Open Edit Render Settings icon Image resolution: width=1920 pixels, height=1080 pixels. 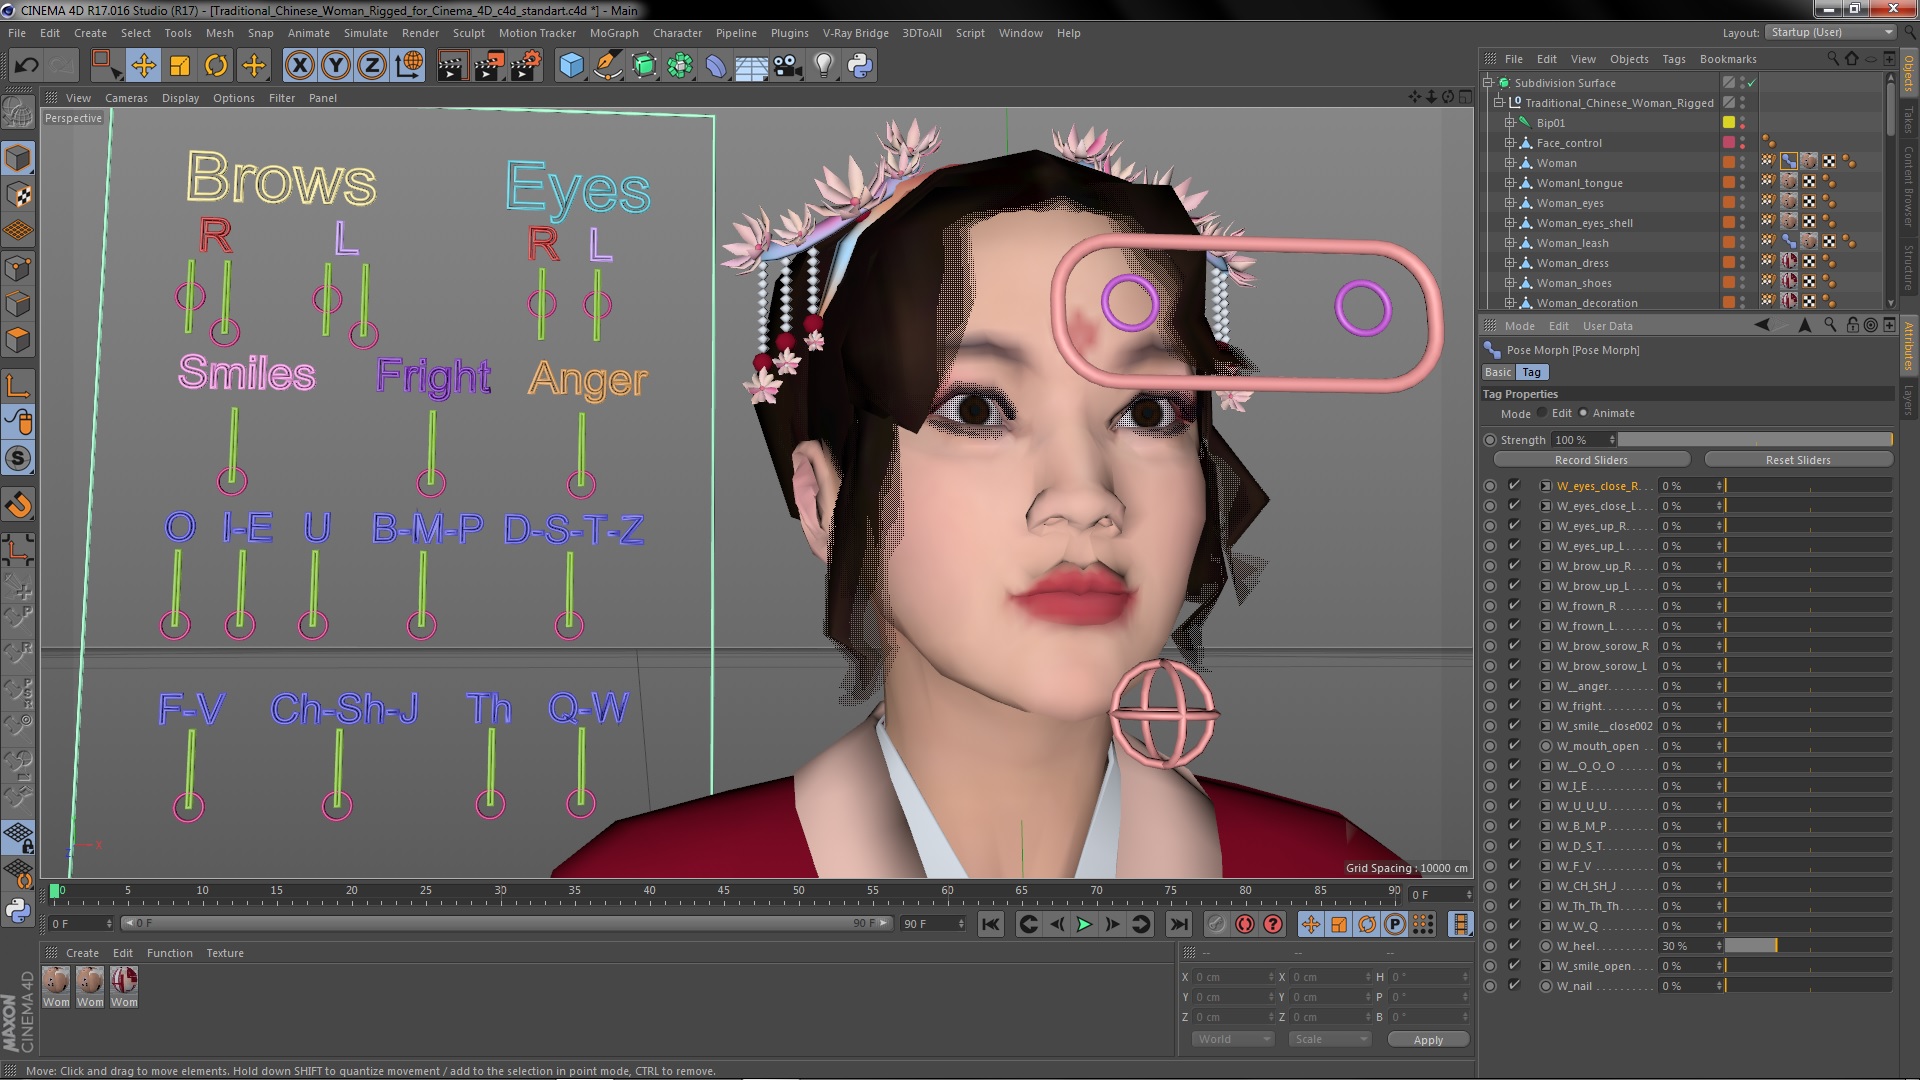tap(526, 66)
